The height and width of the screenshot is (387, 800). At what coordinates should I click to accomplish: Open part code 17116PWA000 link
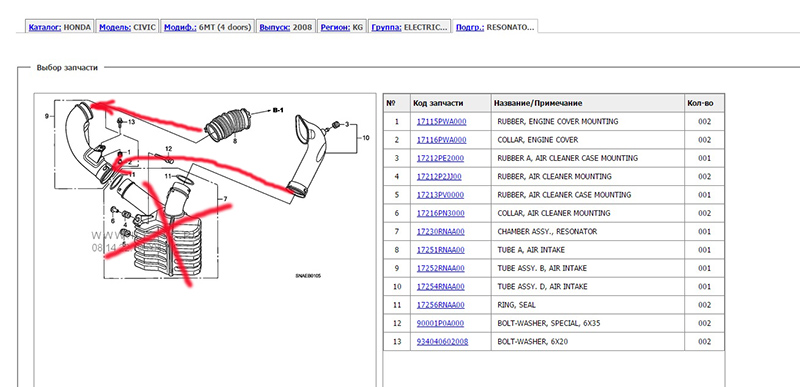pos(441,140)
